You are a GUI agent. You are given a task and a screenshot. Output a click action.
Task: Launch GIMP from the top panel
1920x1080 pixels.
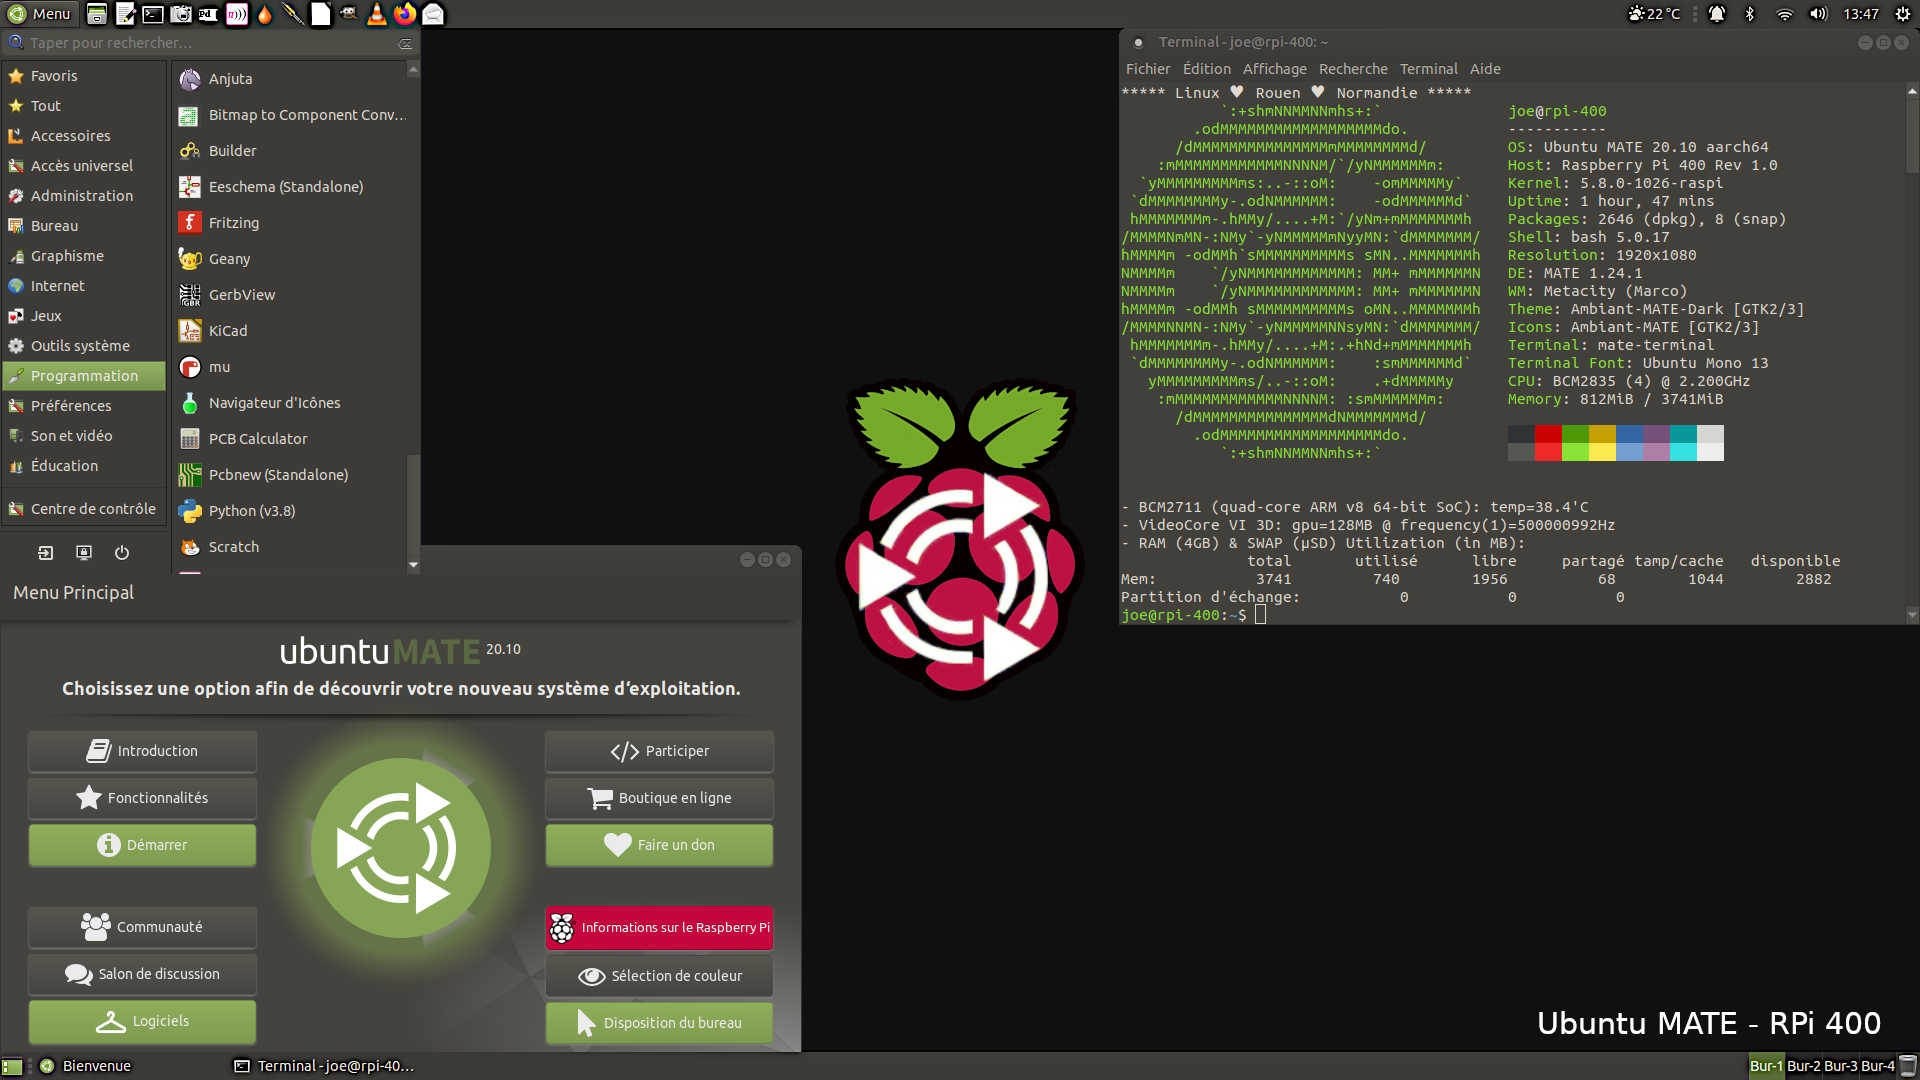(349, 14)
